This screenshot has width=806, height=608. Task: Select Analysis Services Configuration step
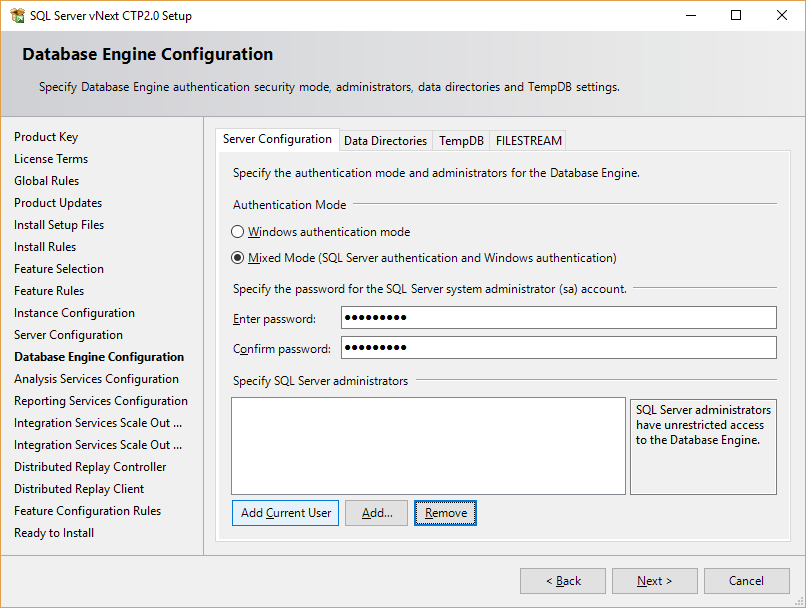pyautogui.click(x=96, y=379)
